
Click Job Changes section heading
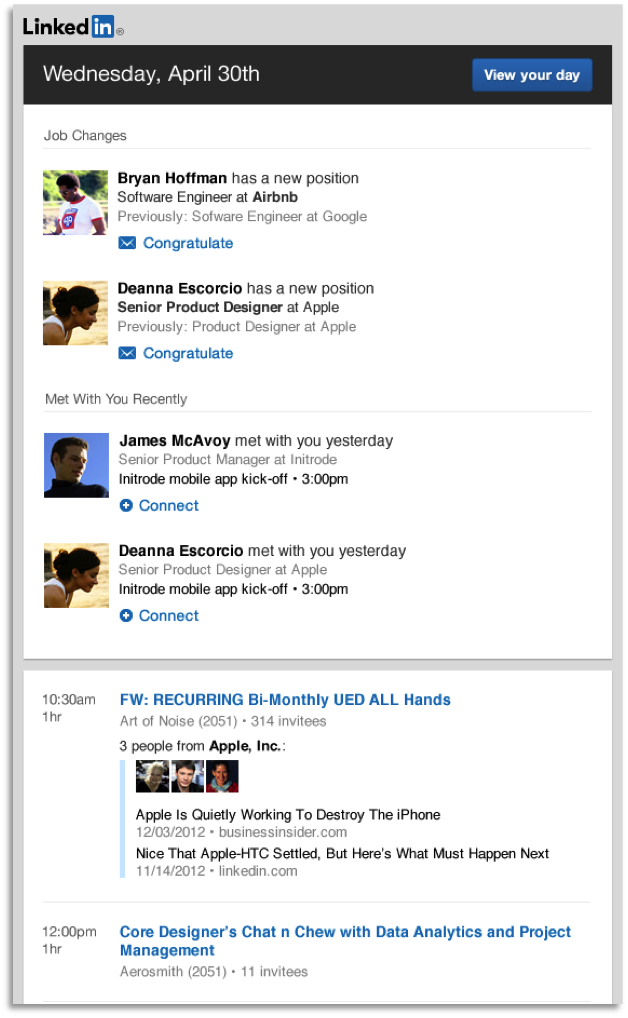(x=85, y=136)
